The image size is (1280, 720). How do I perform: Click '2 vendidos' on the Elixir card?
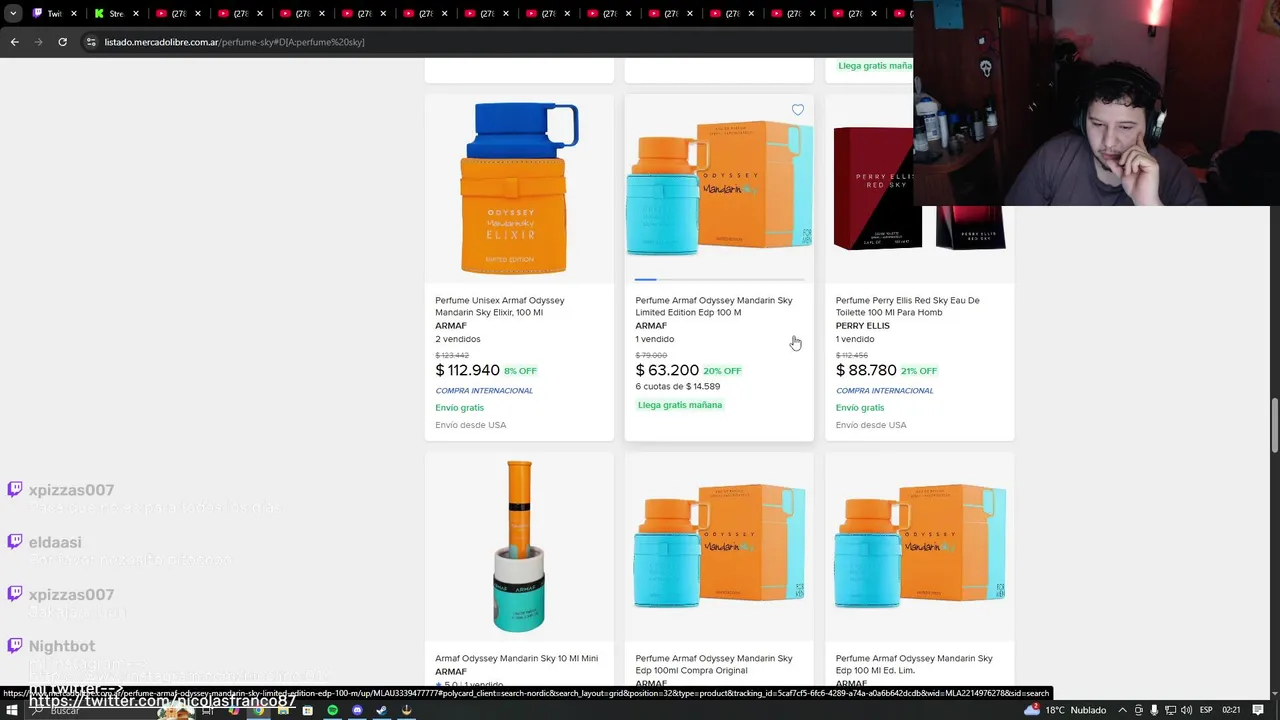458,339
